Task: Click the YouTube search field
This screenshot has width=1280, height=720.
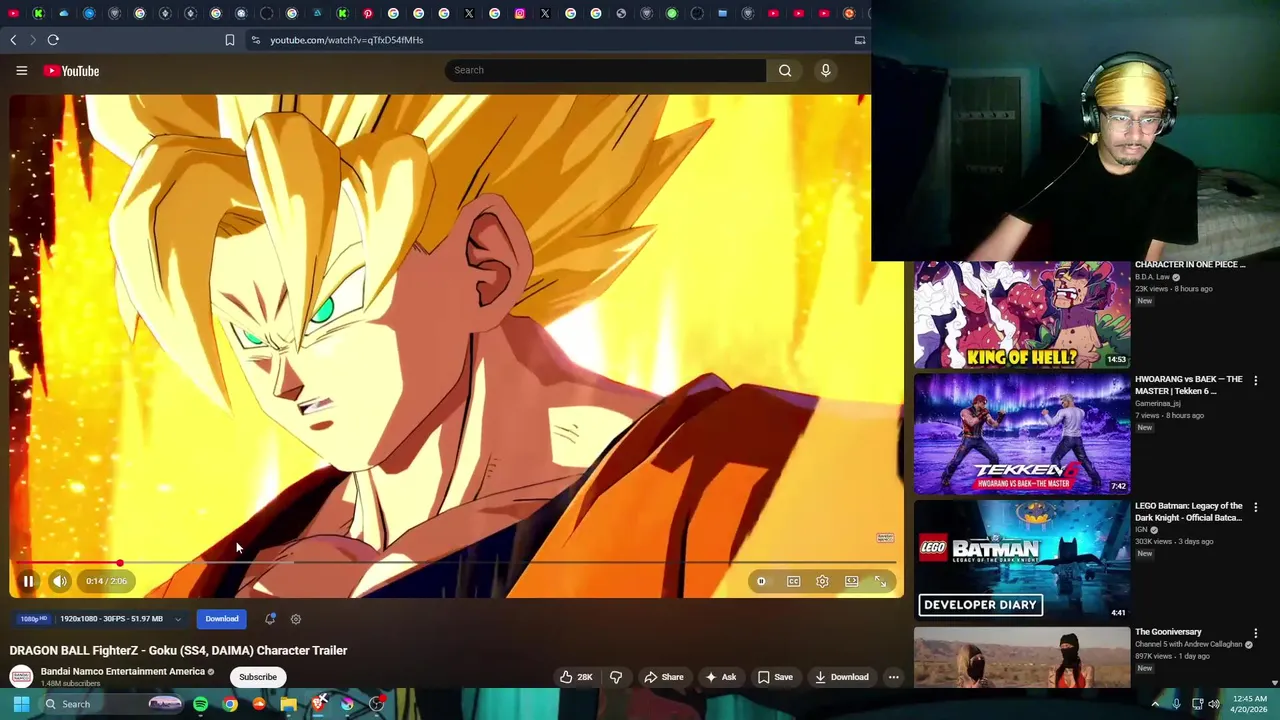Action: [x=606, y=70]
